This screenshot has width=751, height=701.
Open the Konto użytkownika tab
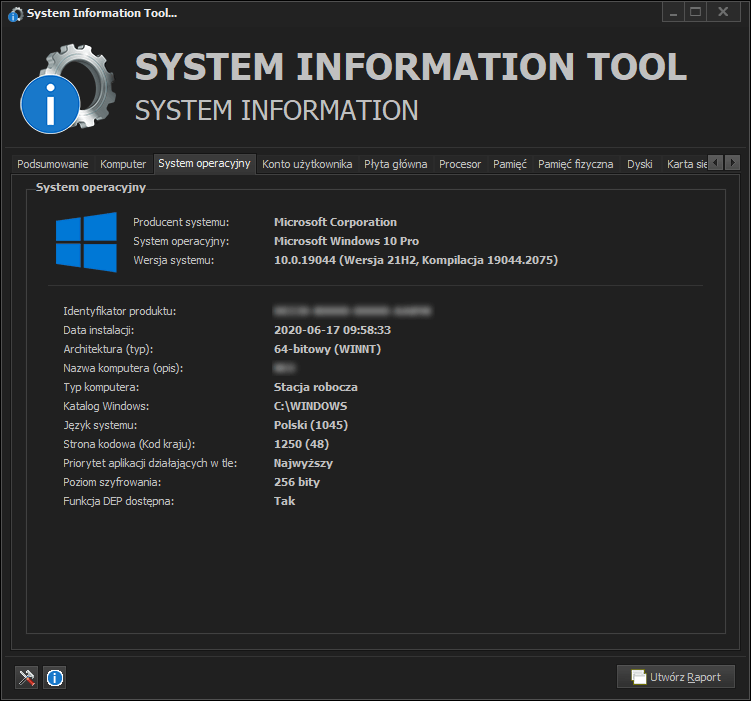pyautogui.click(x=307, y=164)
